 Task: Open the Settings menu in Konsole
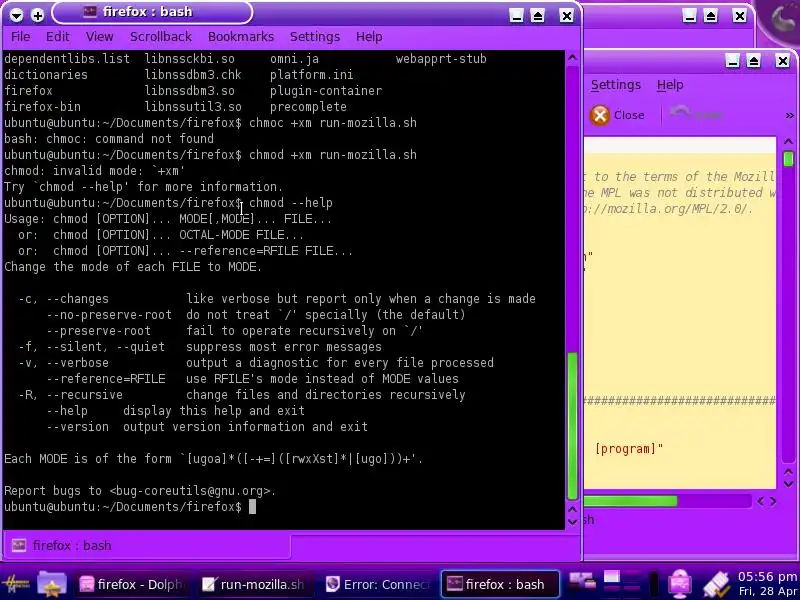315,37
